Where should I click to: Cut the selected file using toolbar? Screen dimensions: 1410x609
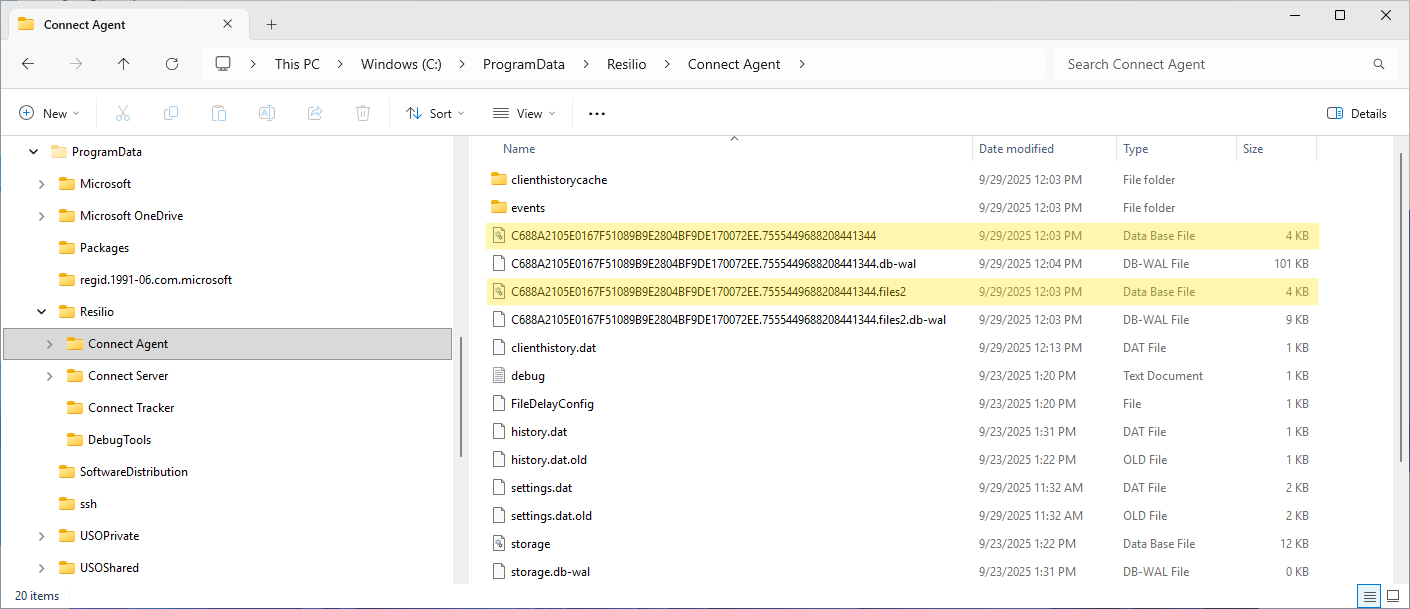pyautogui.click(x=122, y=112)
